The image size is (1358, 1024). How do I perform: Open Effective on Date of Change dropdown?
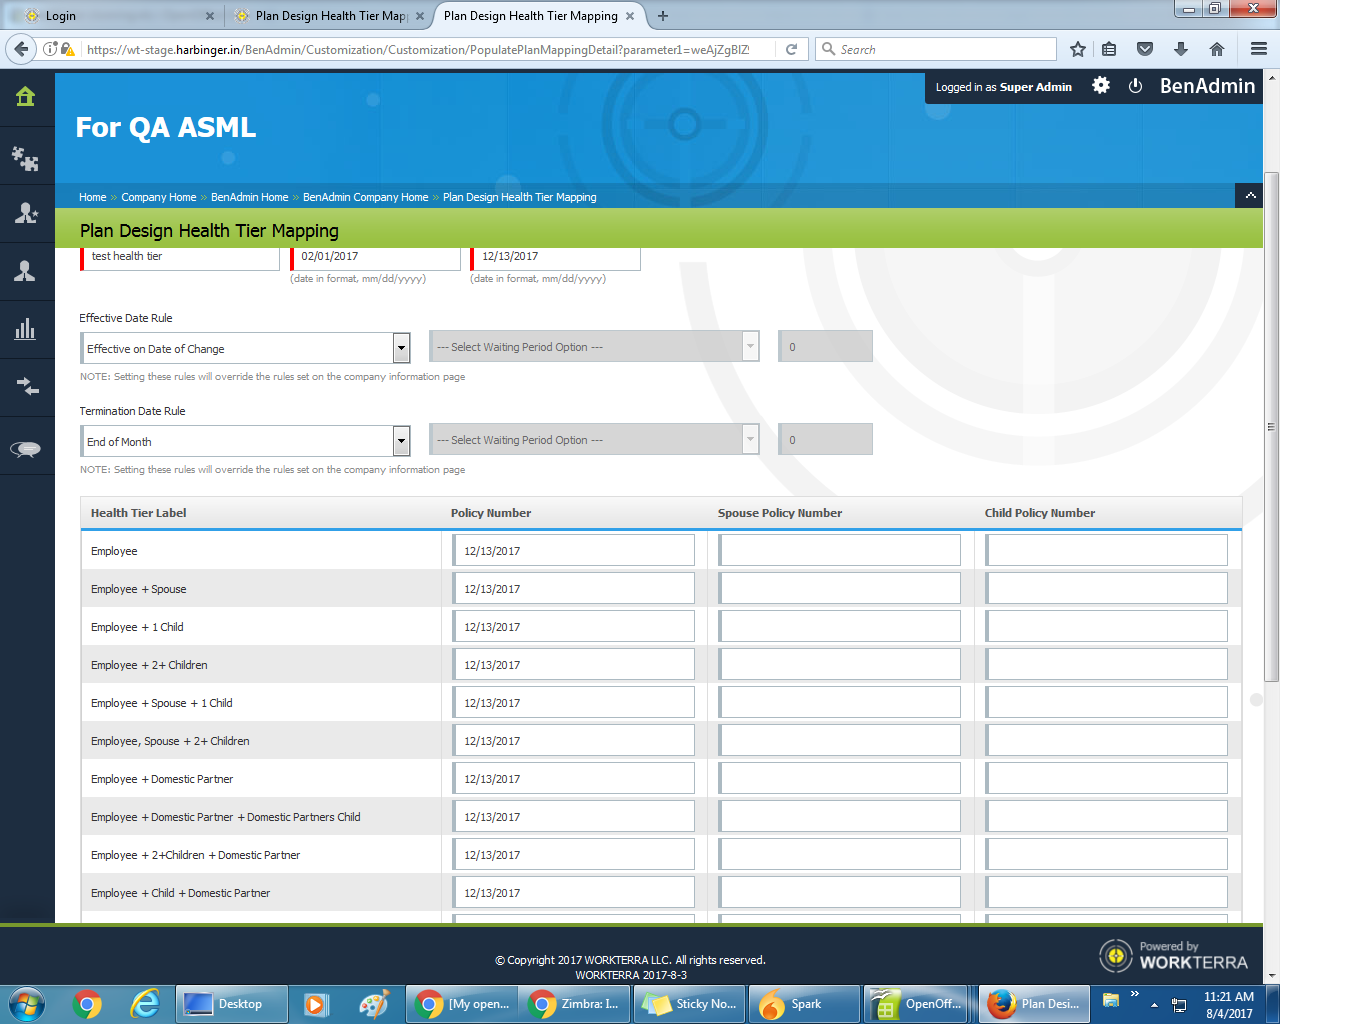pos(245,348)
